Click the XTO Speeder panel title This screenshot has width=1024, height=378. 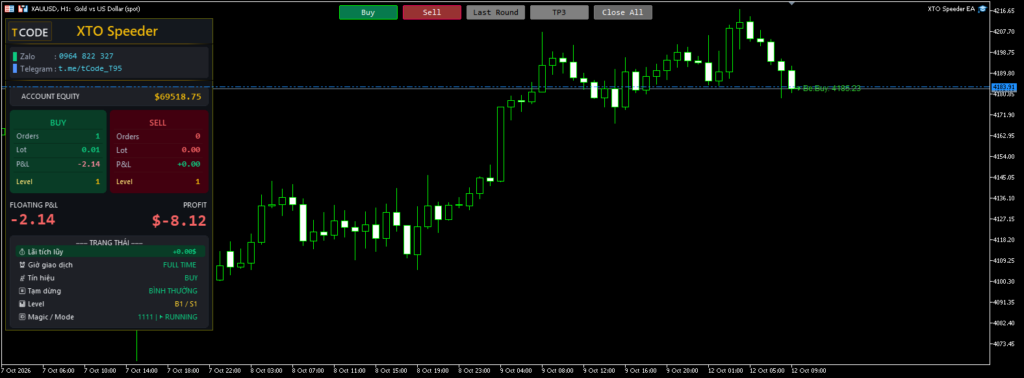[117, 31]
